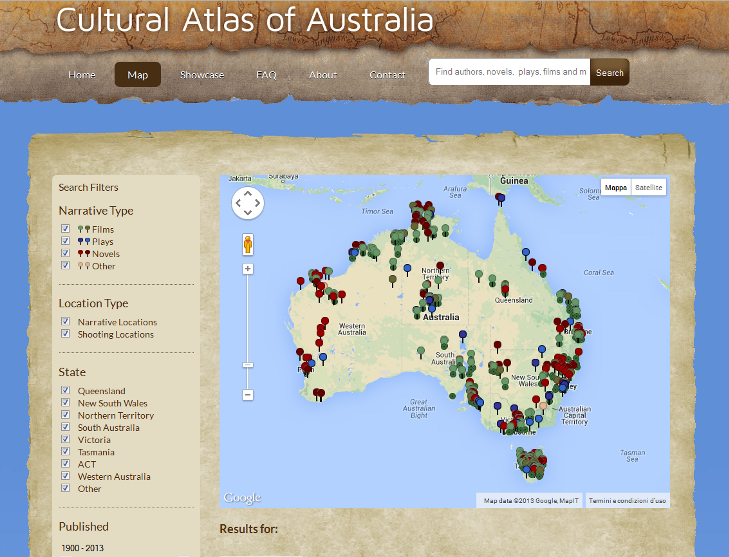The width and height of the screenshot is (729, 557).
Task: Click the Search button
Action: [609, 73]
